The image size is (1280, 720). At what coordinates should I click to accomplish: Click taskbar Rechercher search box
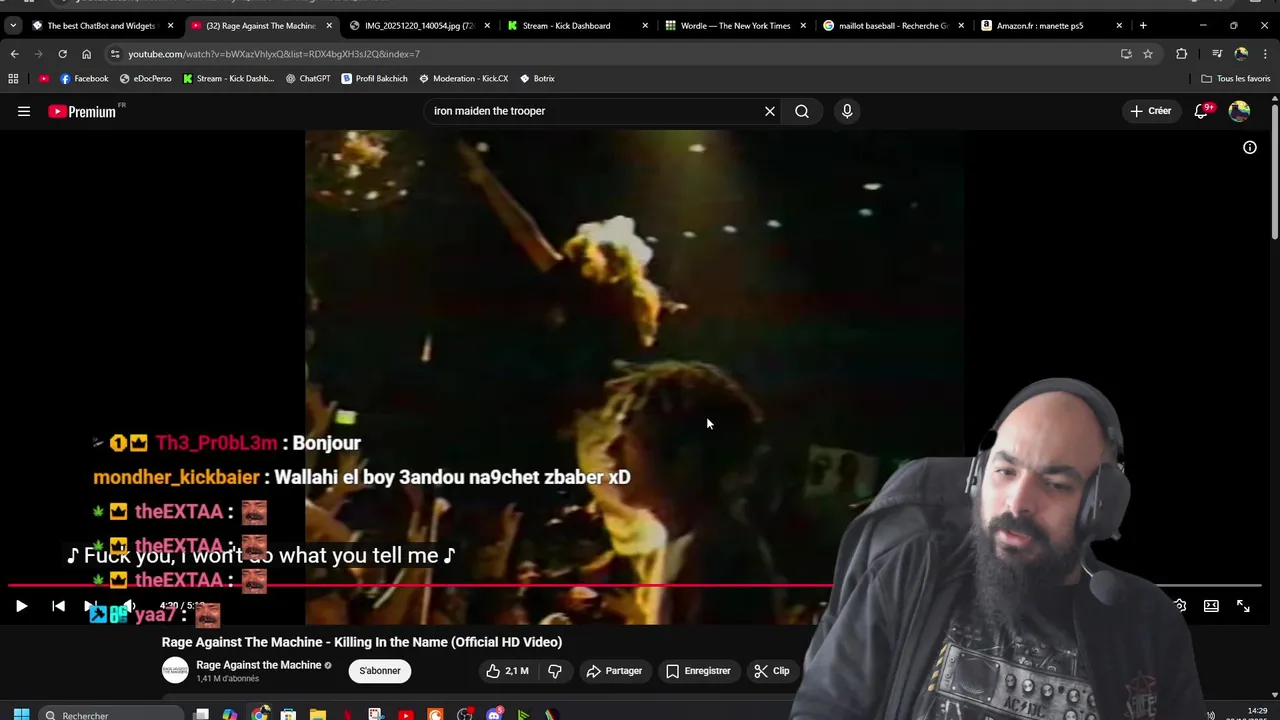110,714
